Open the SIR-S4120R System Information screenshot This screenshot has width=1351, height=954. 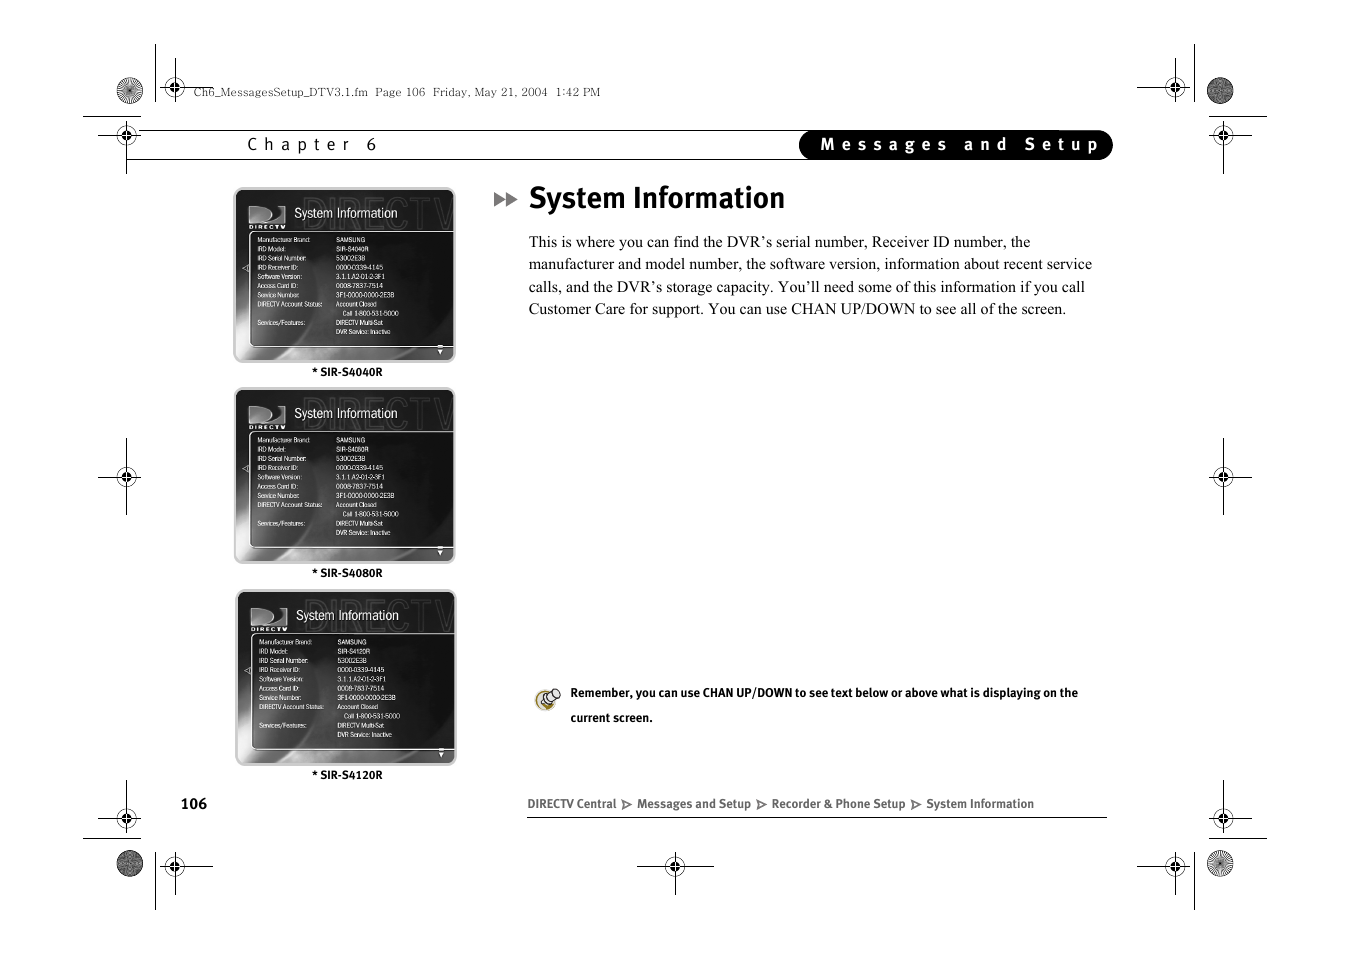(x=346, y=678)
